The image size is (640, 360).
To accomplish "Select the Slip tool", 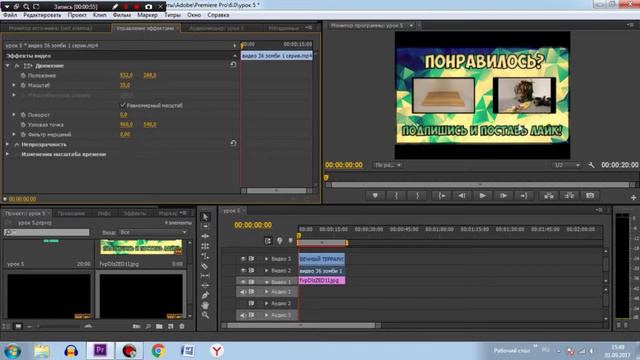I will [x=205, y=276].
